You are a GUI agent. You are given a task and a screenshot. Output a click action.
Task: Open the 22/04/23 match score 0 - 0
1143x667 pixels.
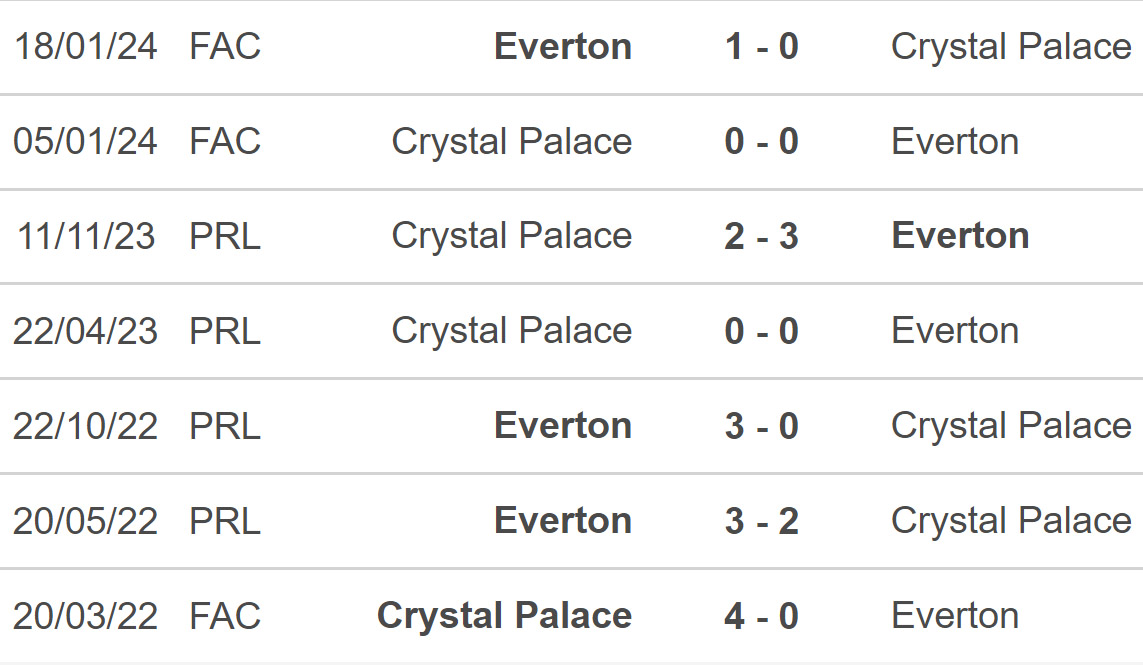coord(762,331)
